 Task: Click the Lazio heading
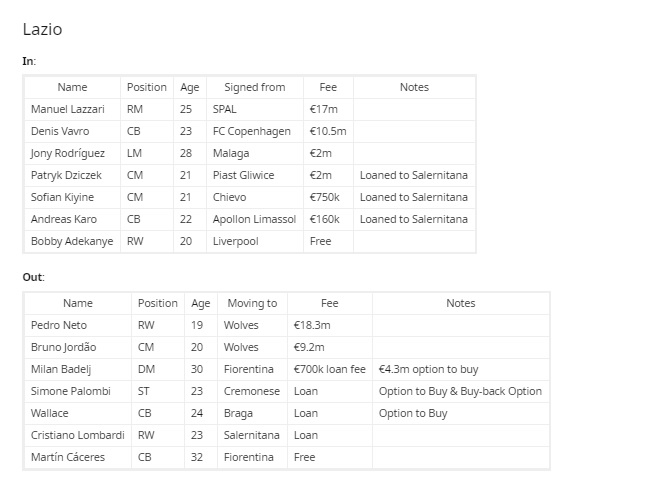(42, 29)
